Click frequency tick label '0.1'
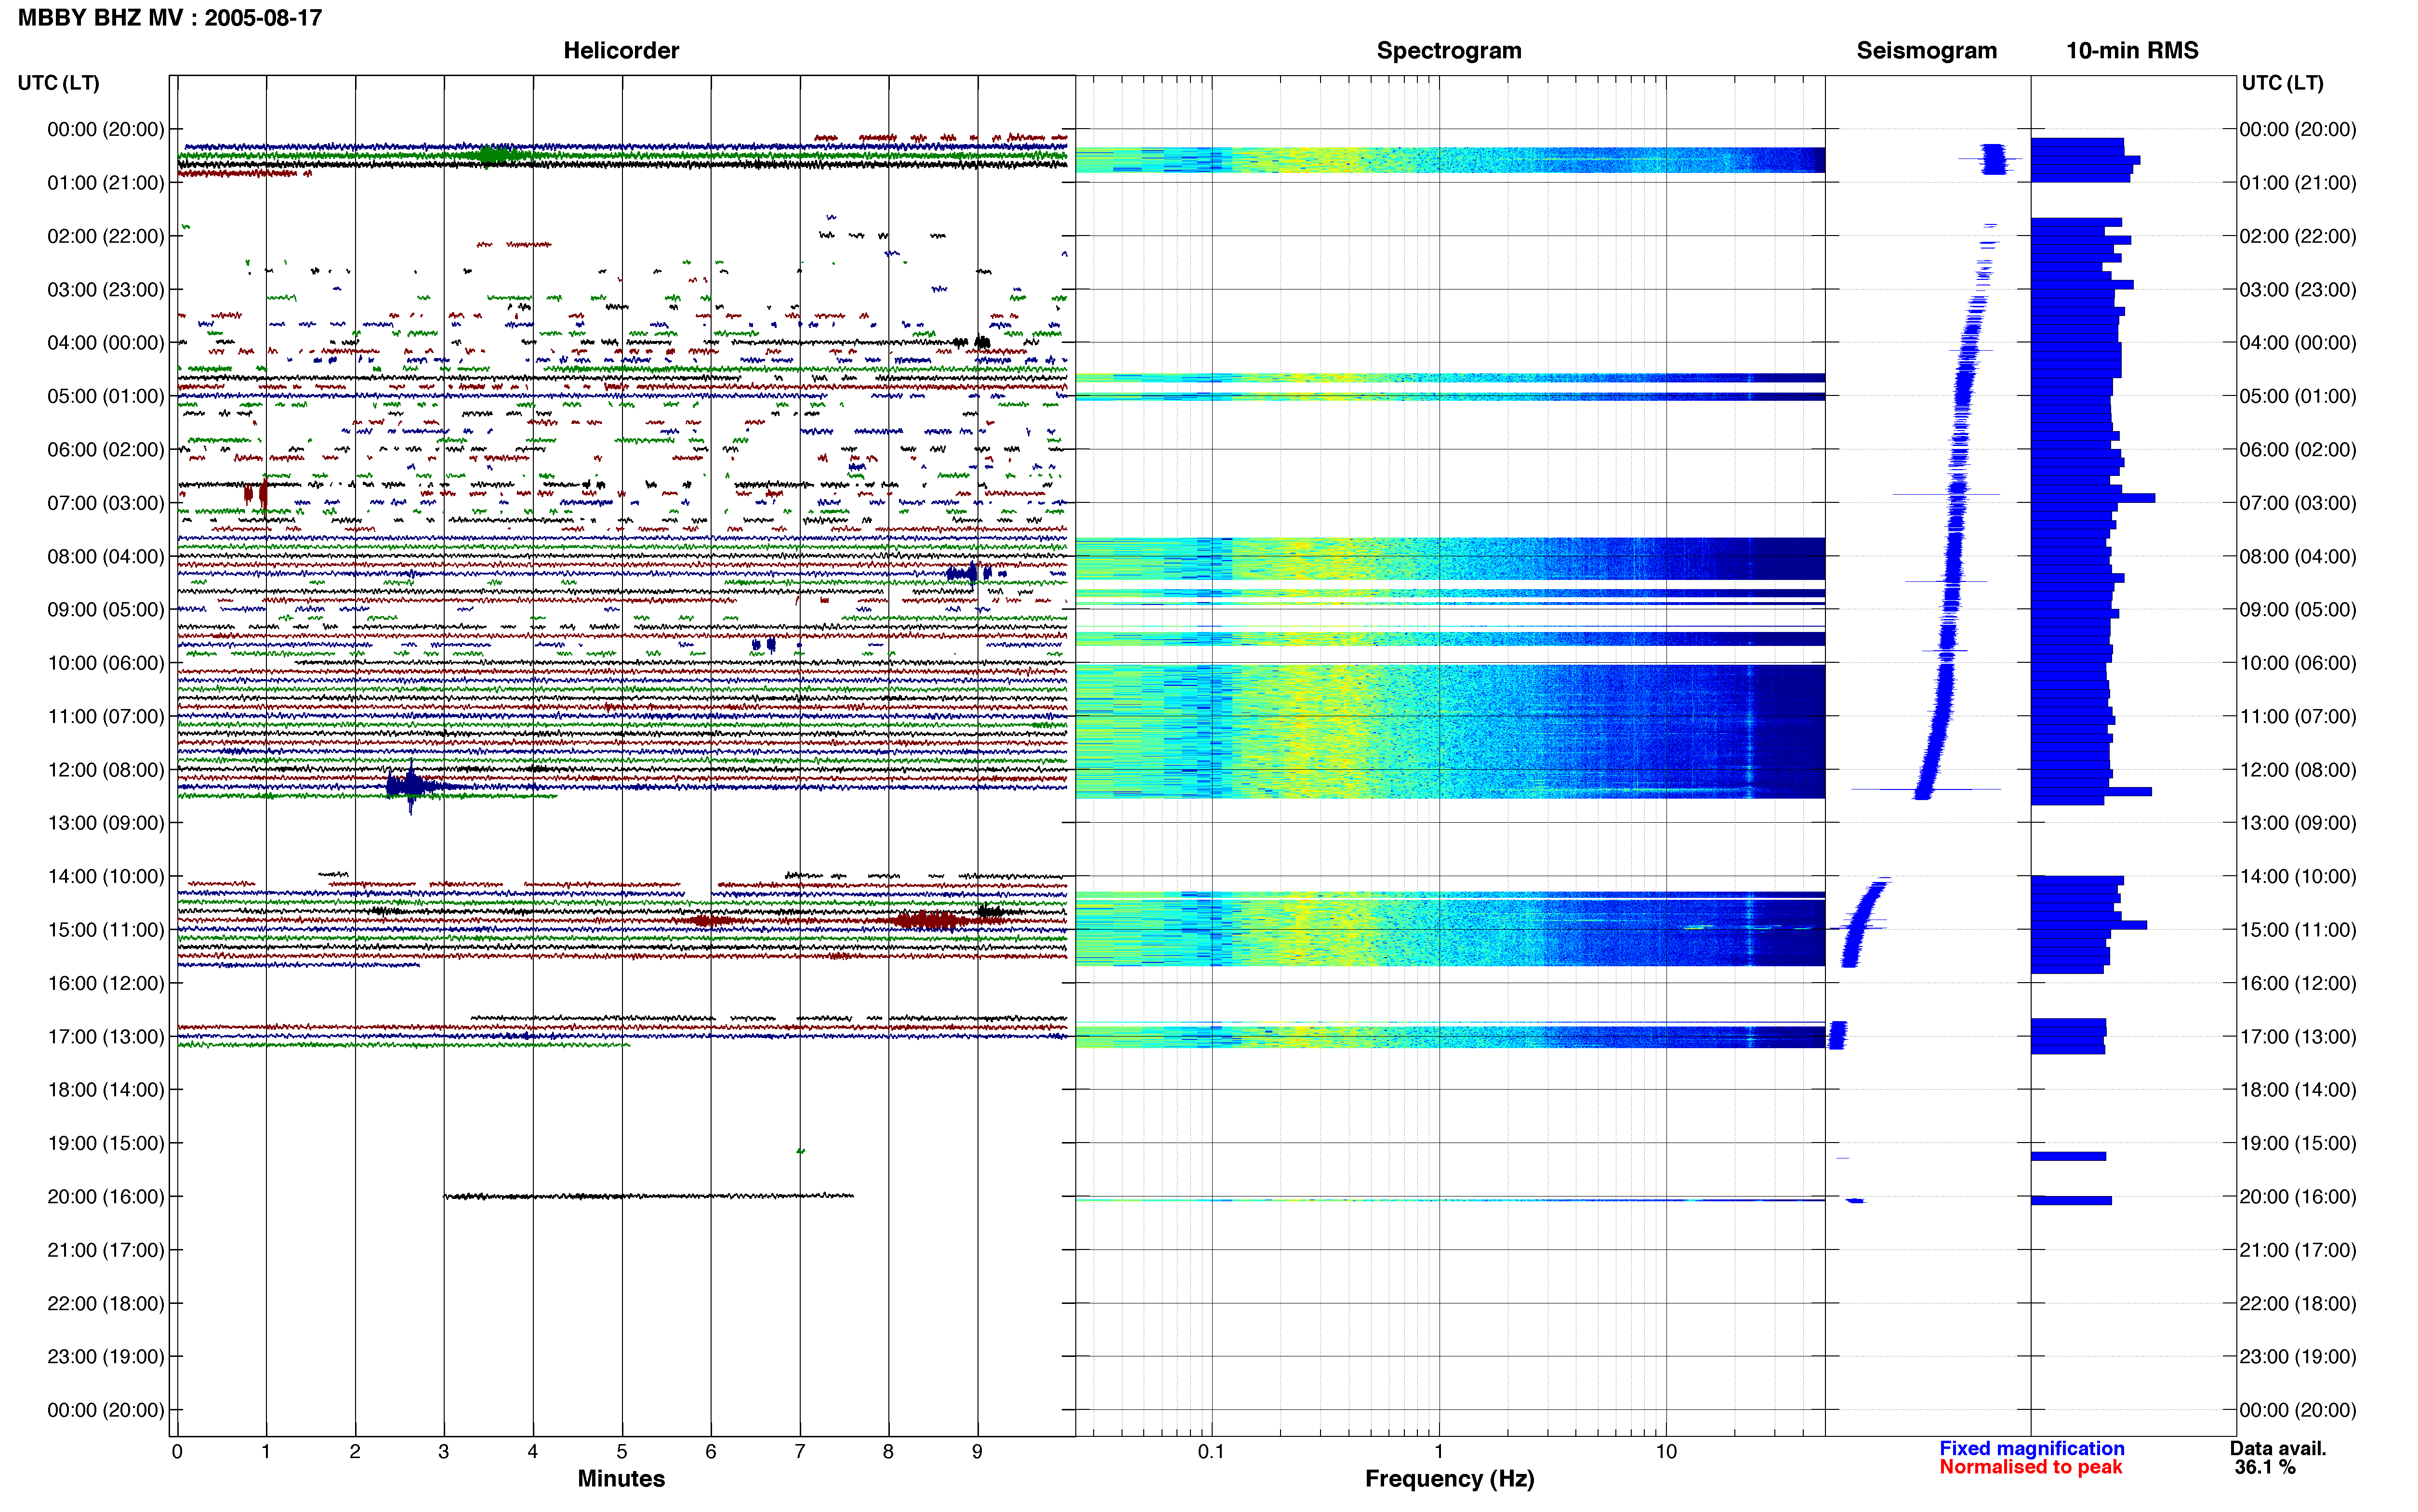Viewport: 2418px width, 1512px height. click(x=1211, y=1452)
